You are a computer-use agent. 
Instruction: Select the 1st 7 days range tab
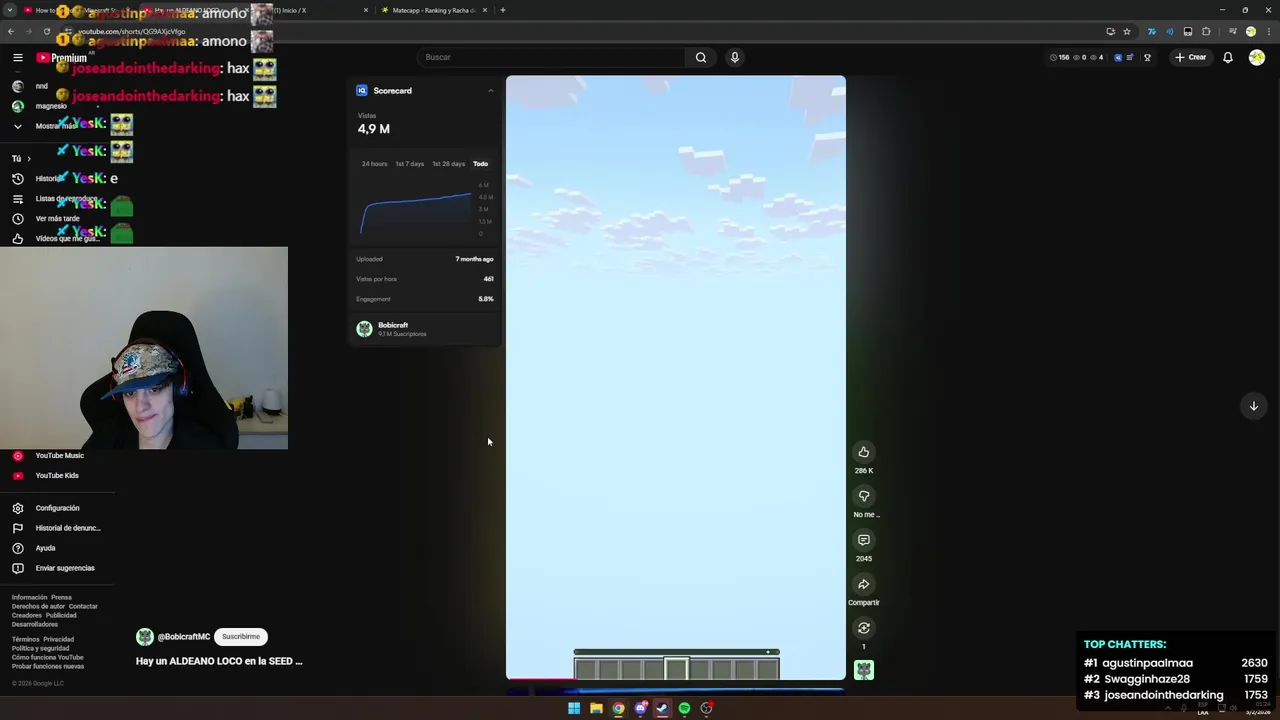coord(409,164)
